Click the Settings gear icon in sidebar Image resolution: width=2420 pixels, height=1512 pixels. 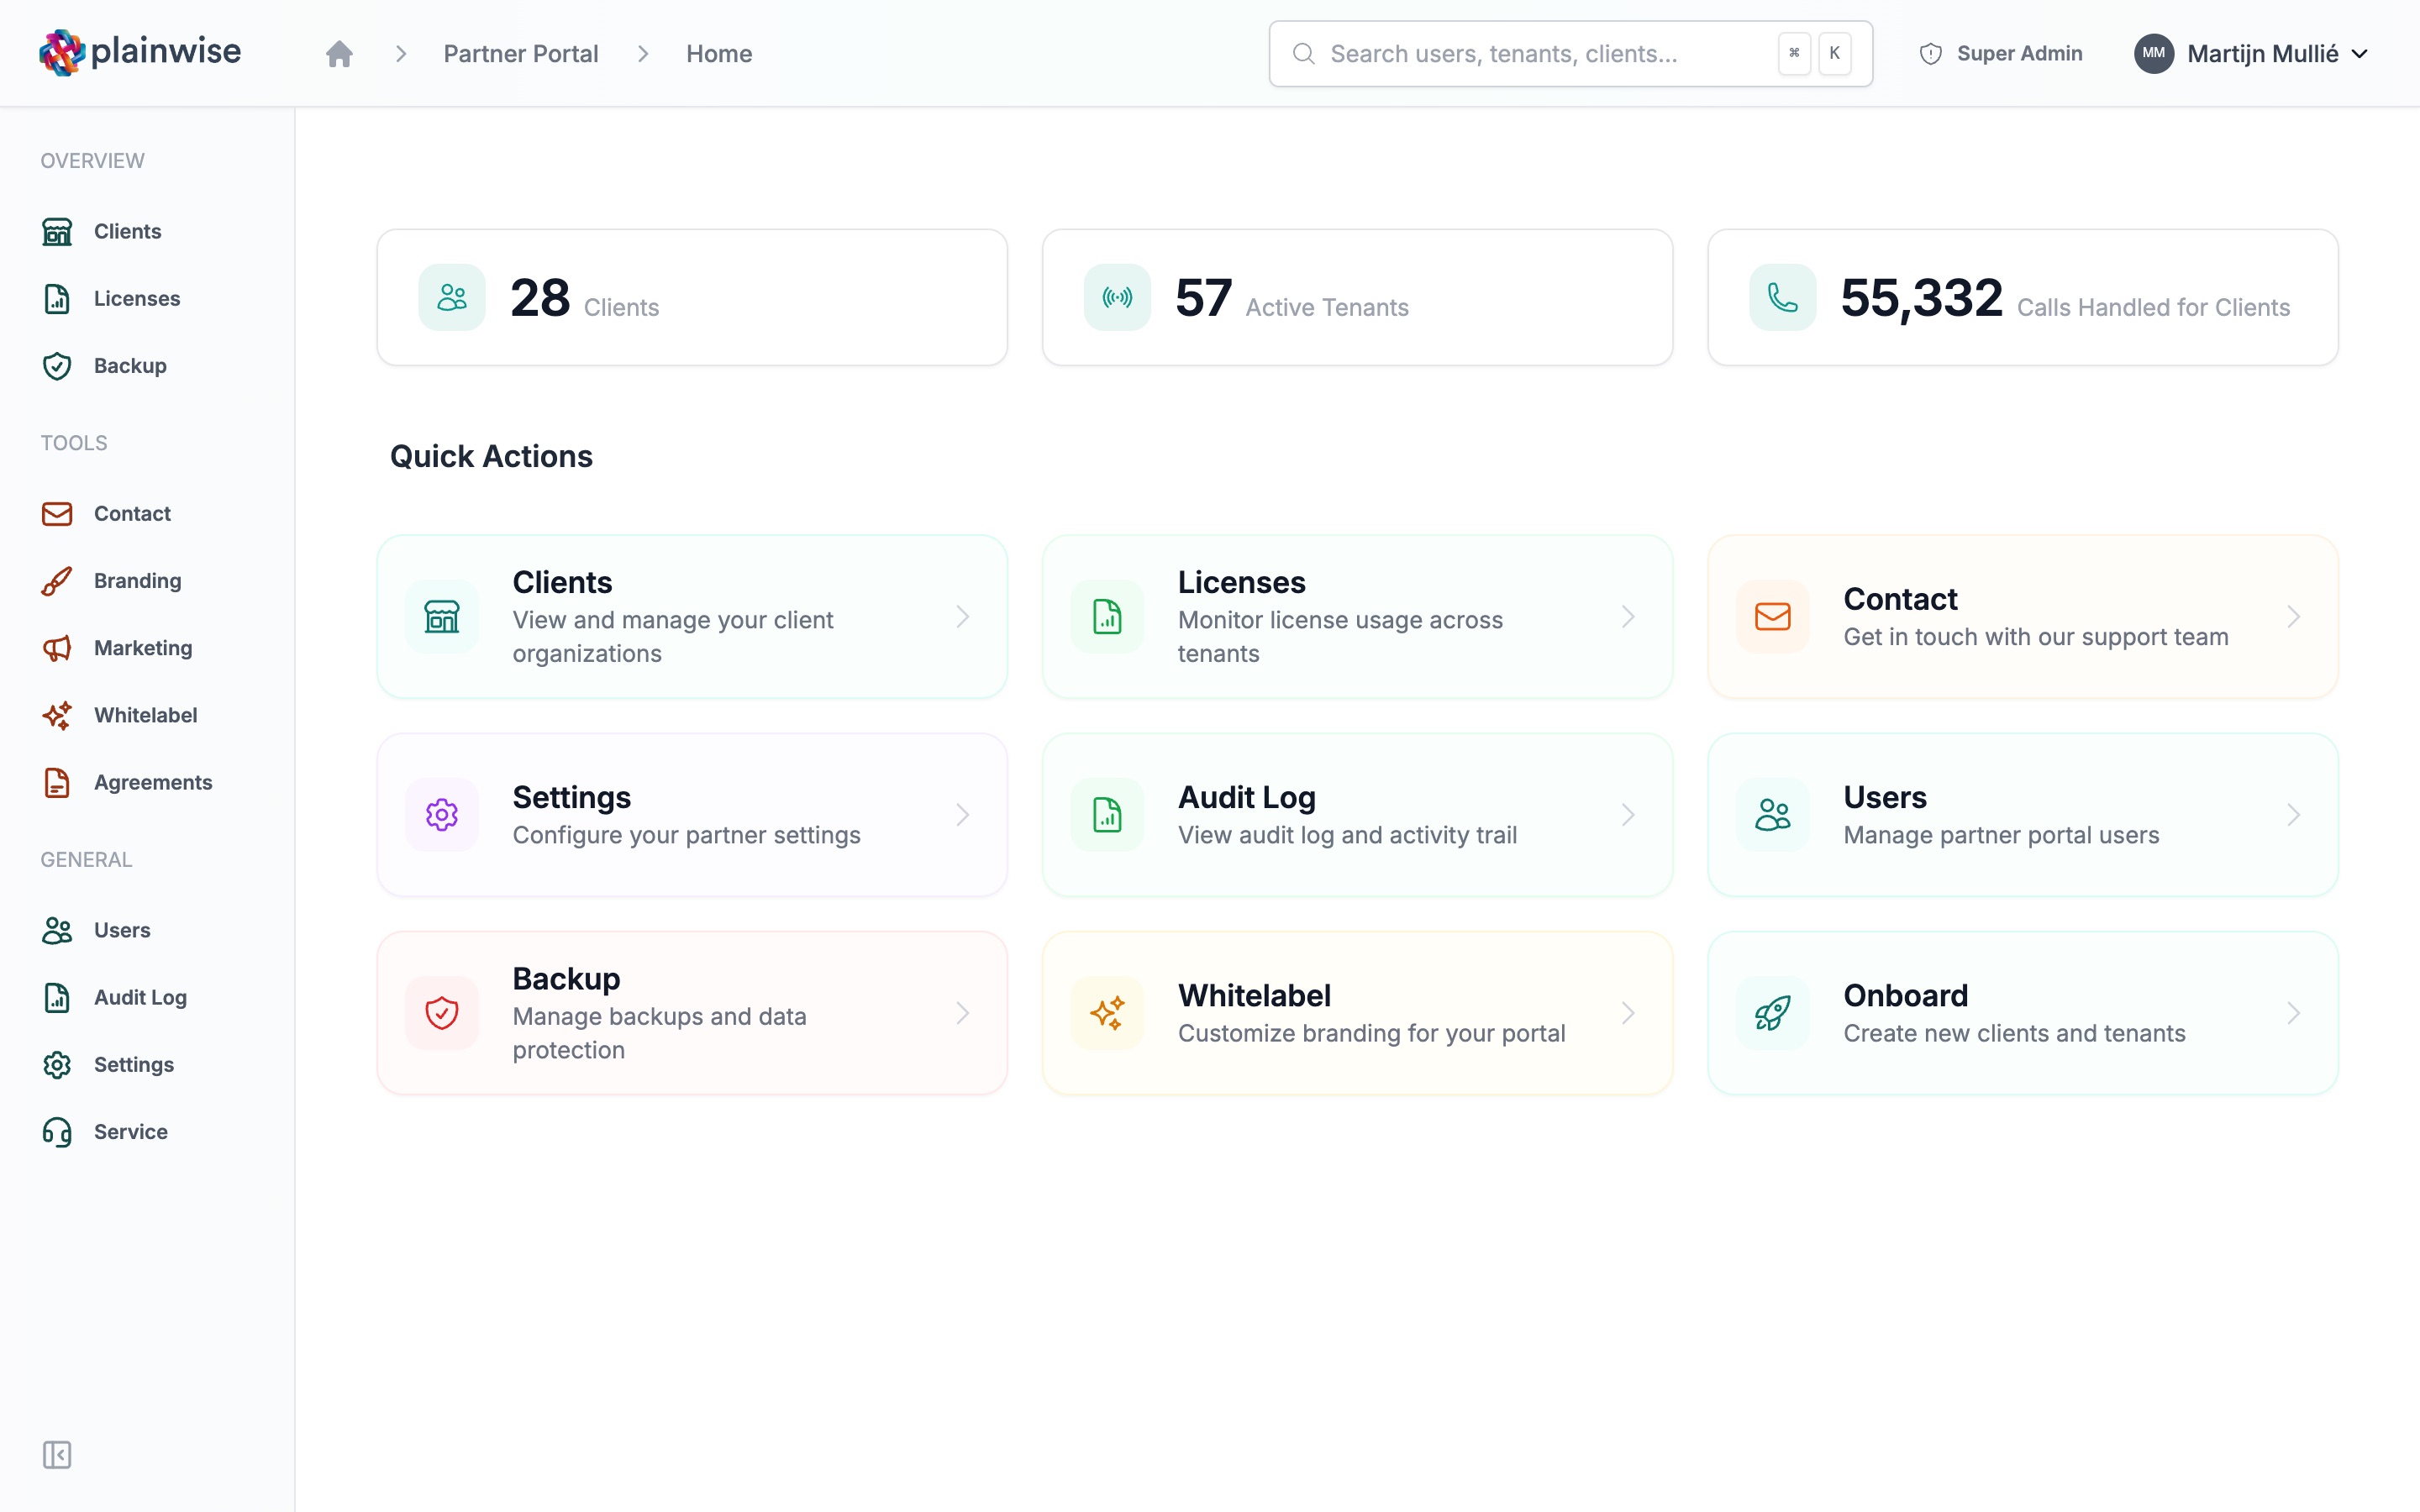click(x=57, y=1065)
